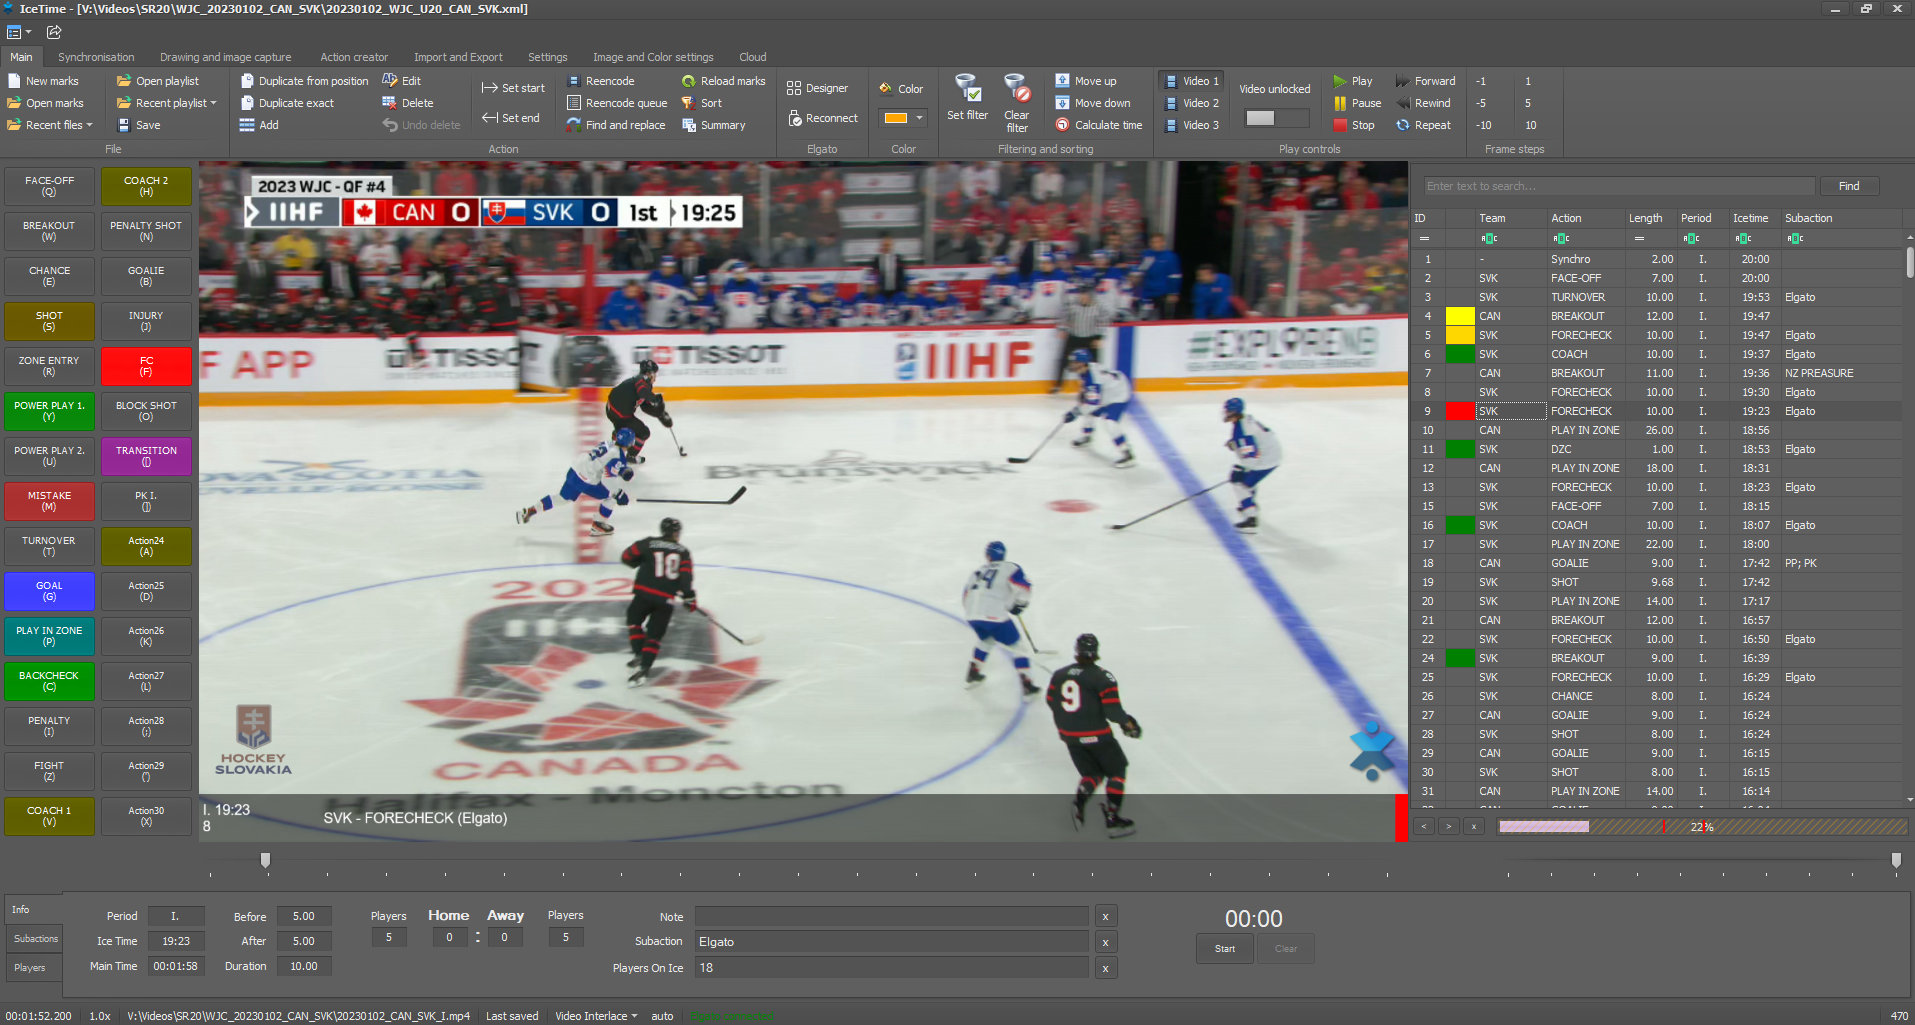Switch to the Settings menu
Viewport: 1915px width, 1025px height.
click(x=547, y=57)
